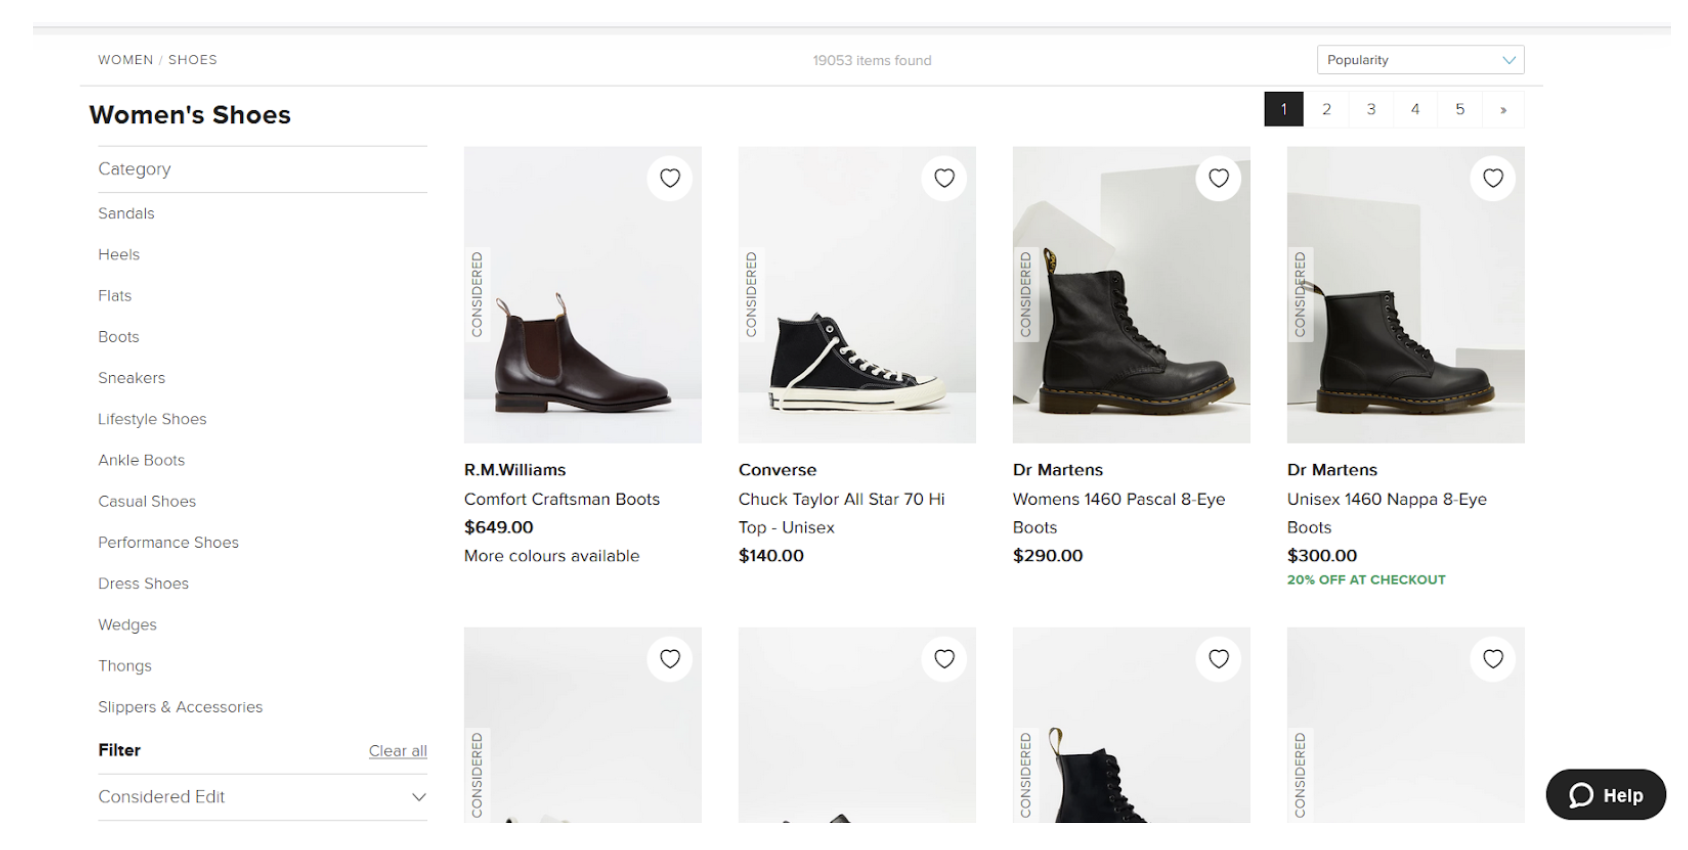Image resolution: width=1688 pixels, height=850 pixels.
Task: Favourite the Converse Chuck Taylor sneakers
Action: coord(944,178)
